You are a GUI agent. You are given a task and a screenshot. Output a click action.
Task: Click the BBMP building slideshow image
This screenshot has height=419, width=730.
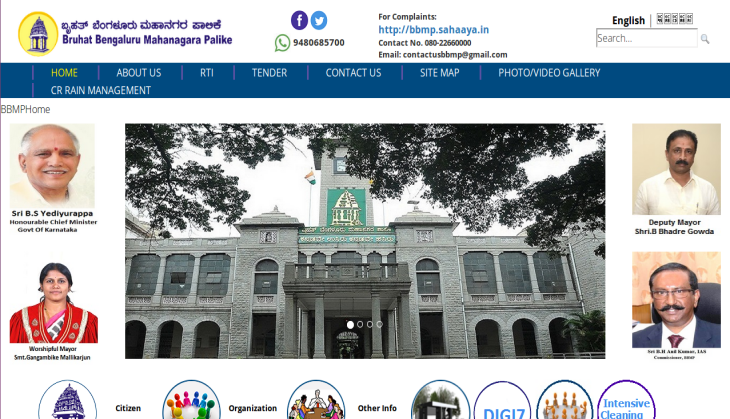pyautogui.click(x=365, y=241)
